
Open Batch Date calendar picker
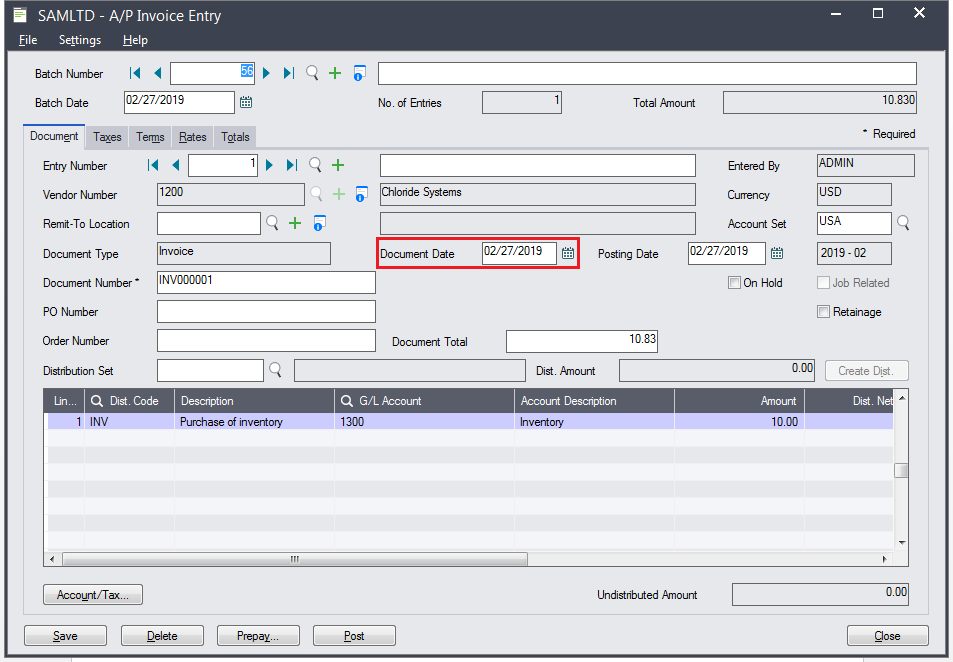pyautogui.click(x=246, y=102)
